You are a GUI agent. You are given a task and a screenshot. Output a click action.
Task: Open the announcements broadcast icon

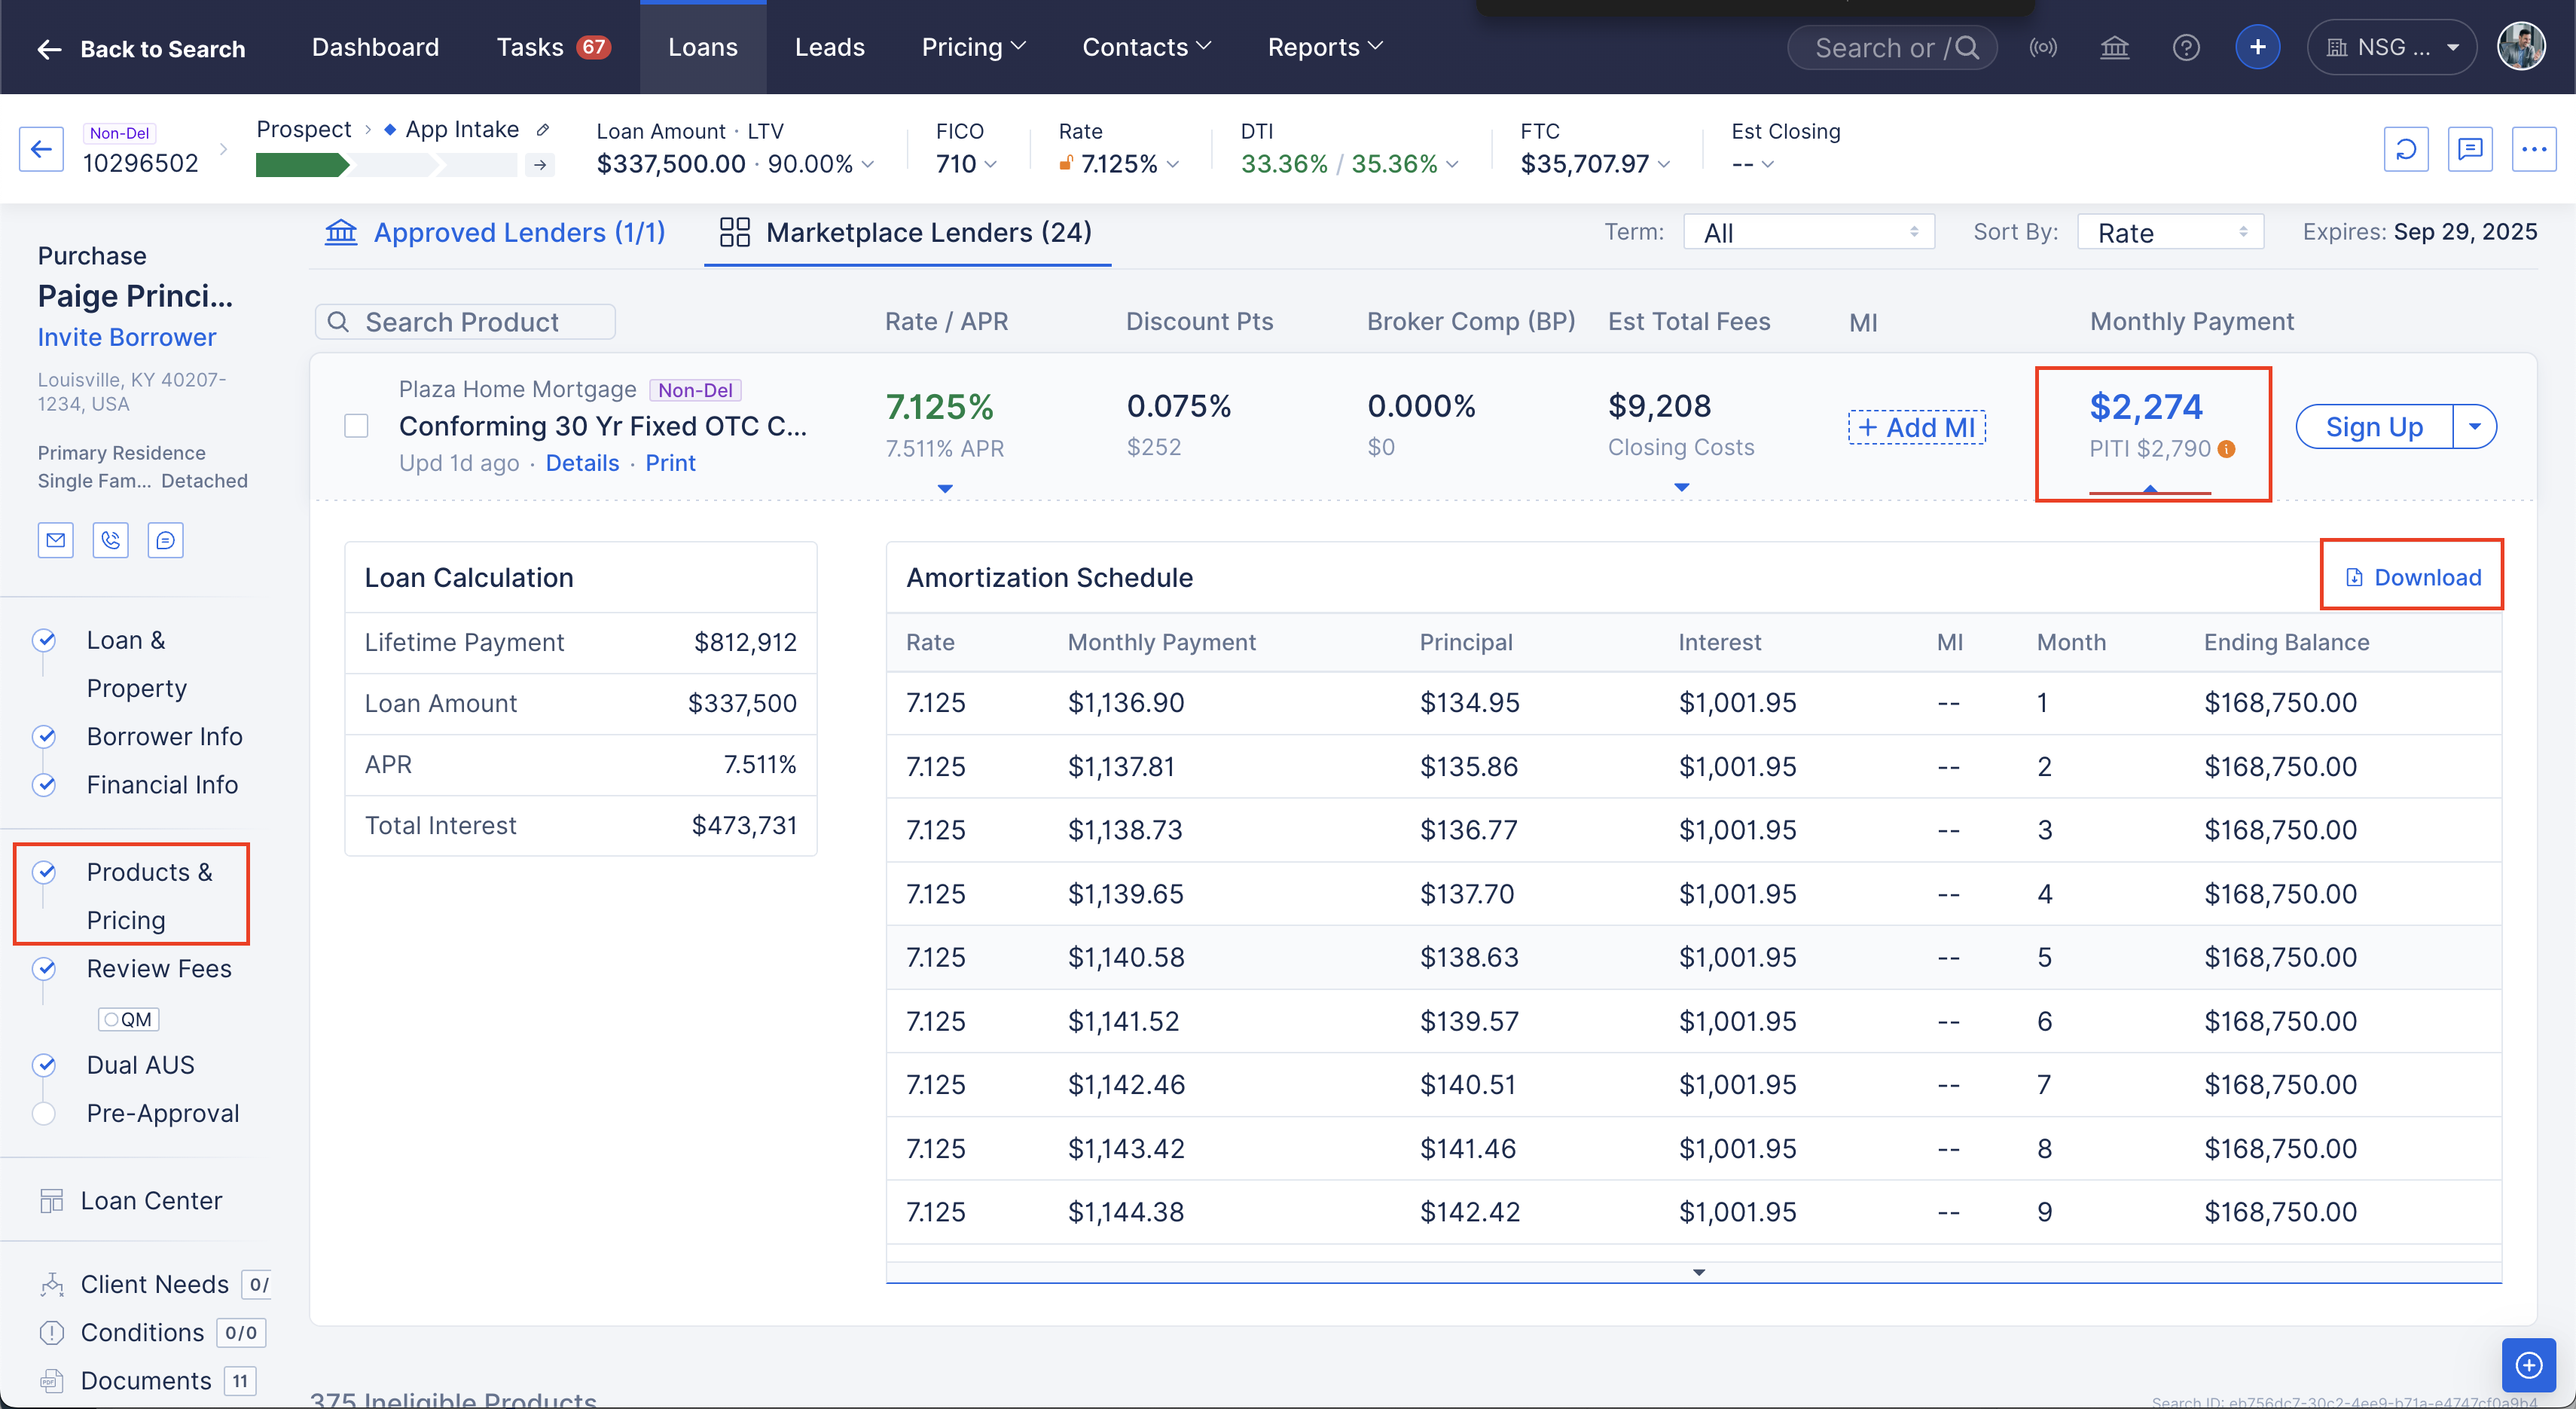click(x=2044, y=46)
